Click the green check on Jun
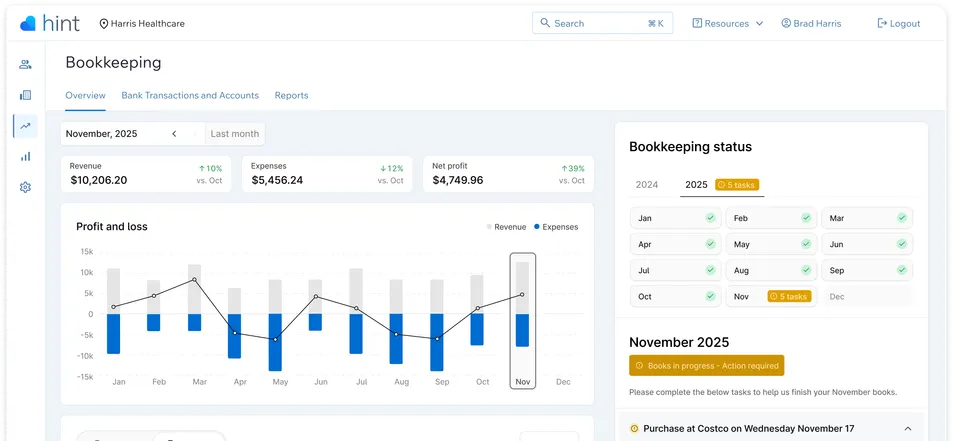 tap(902, 244)
